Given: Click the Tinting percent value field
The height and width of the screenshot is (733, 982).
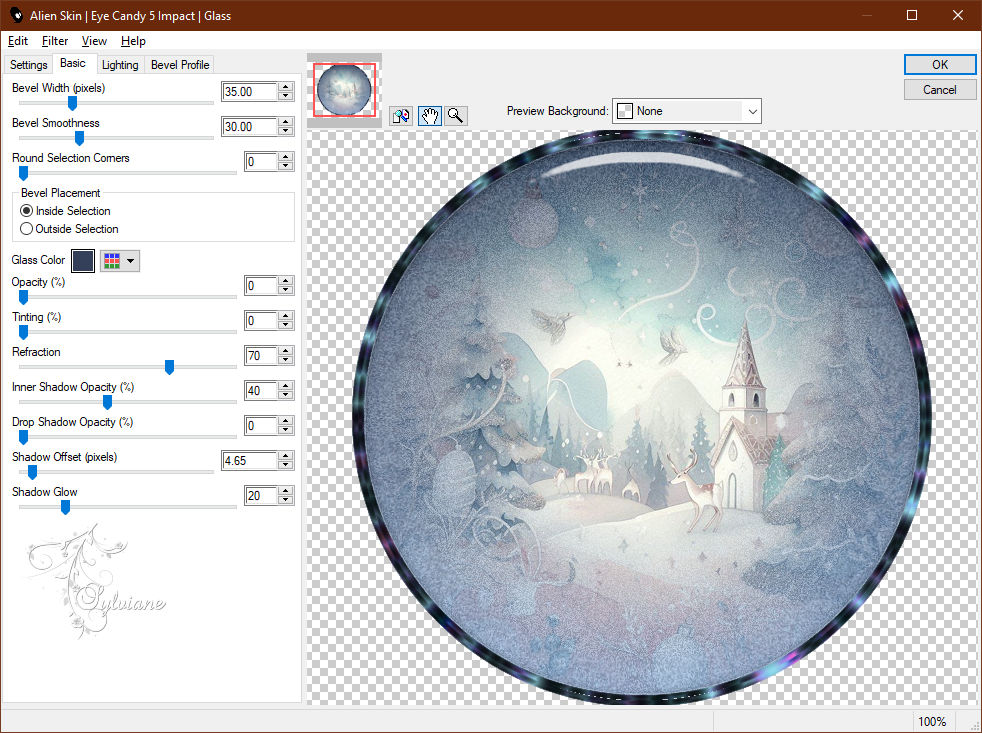Looking at the screenshot, I should tap(261, 321).
